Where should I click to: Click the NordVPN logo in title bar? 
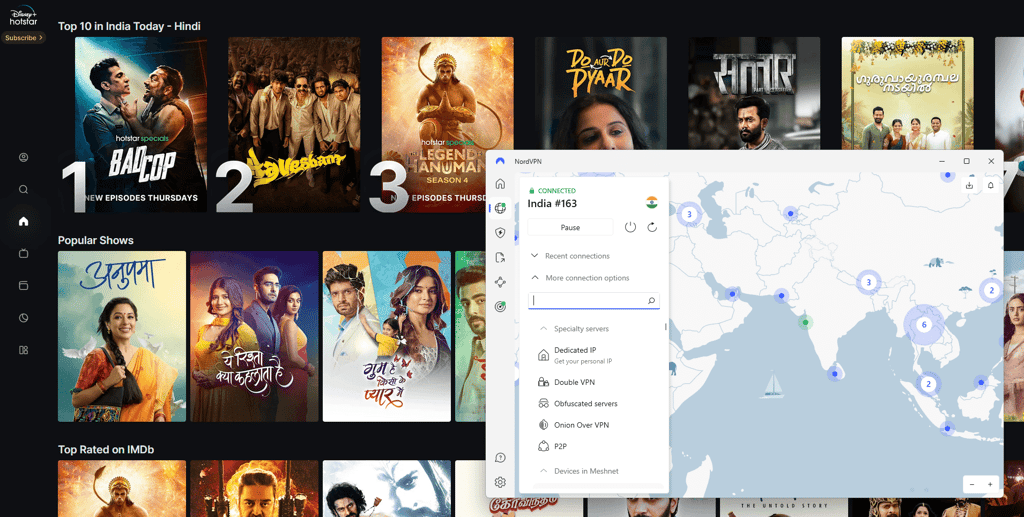coord(500,161)
